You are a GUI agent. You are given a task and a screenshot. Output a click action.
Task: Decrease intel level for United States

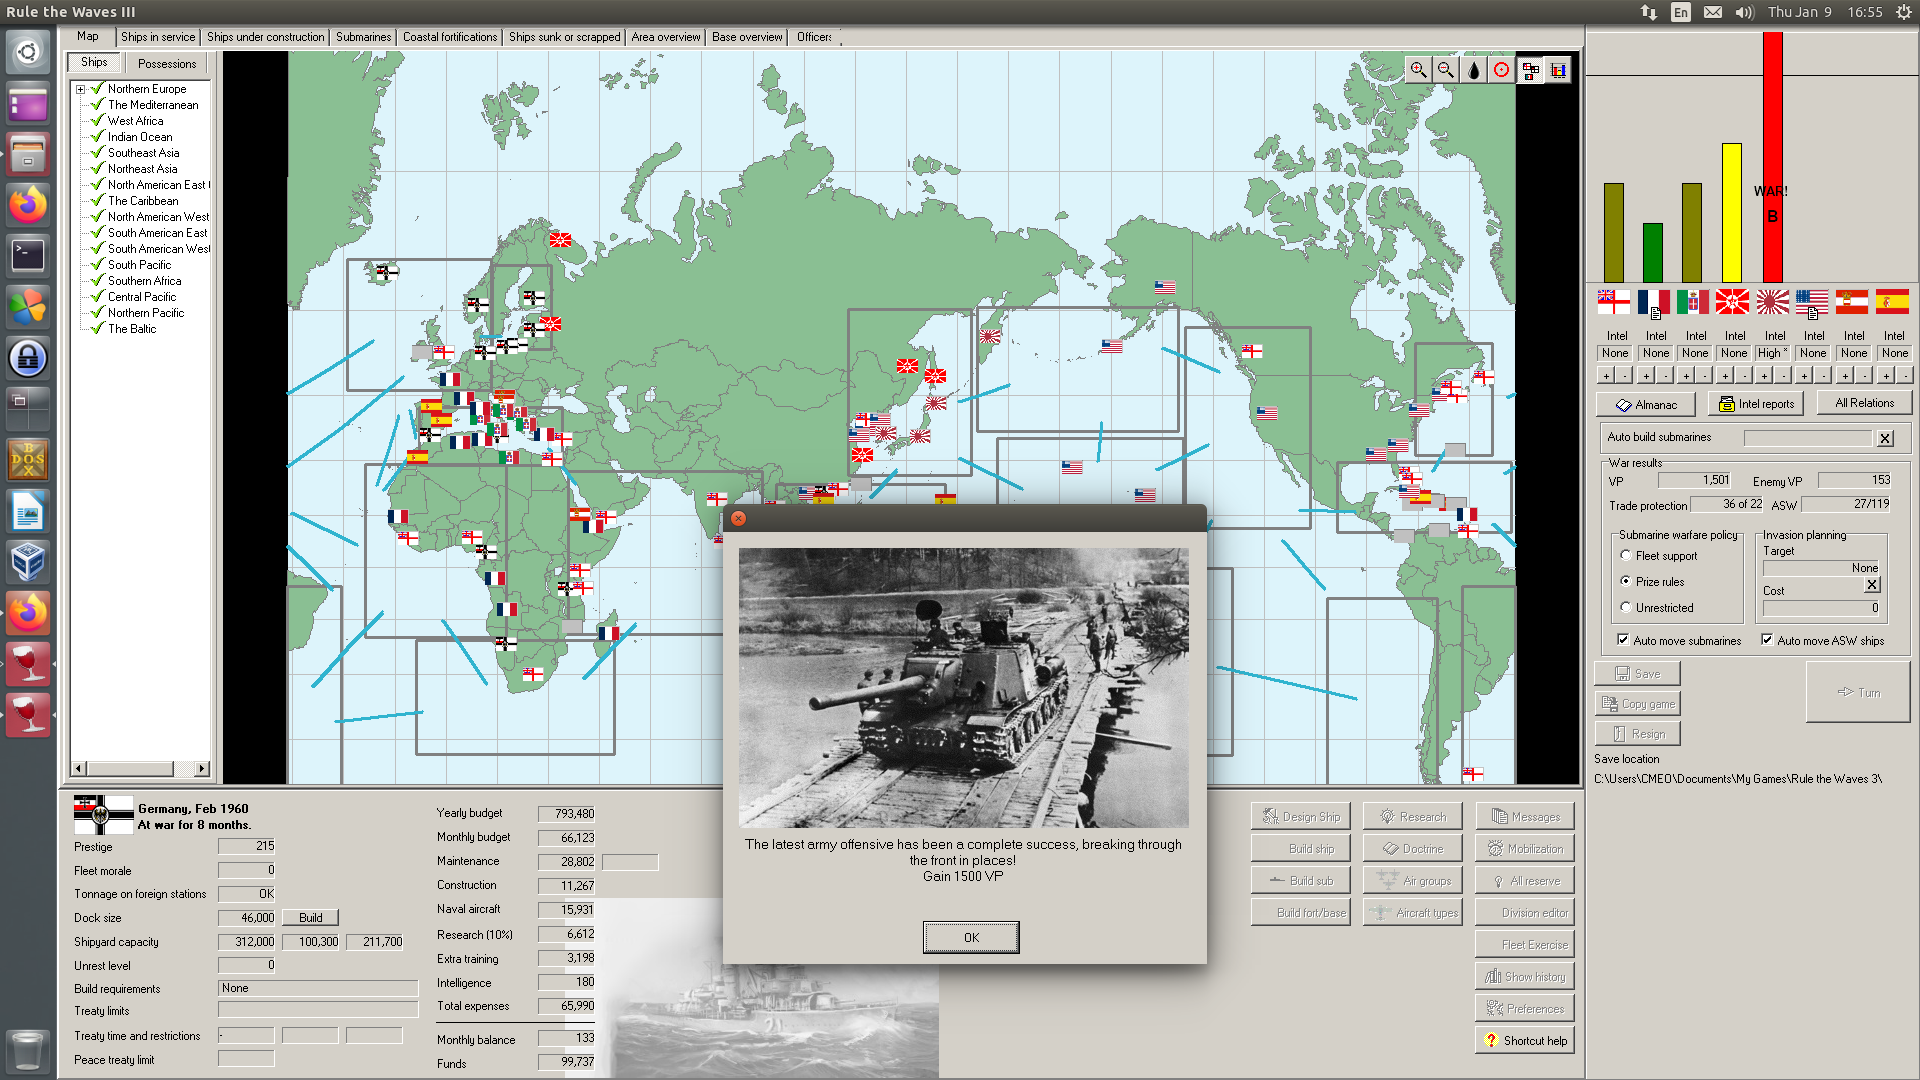[x=1823, y=376]
